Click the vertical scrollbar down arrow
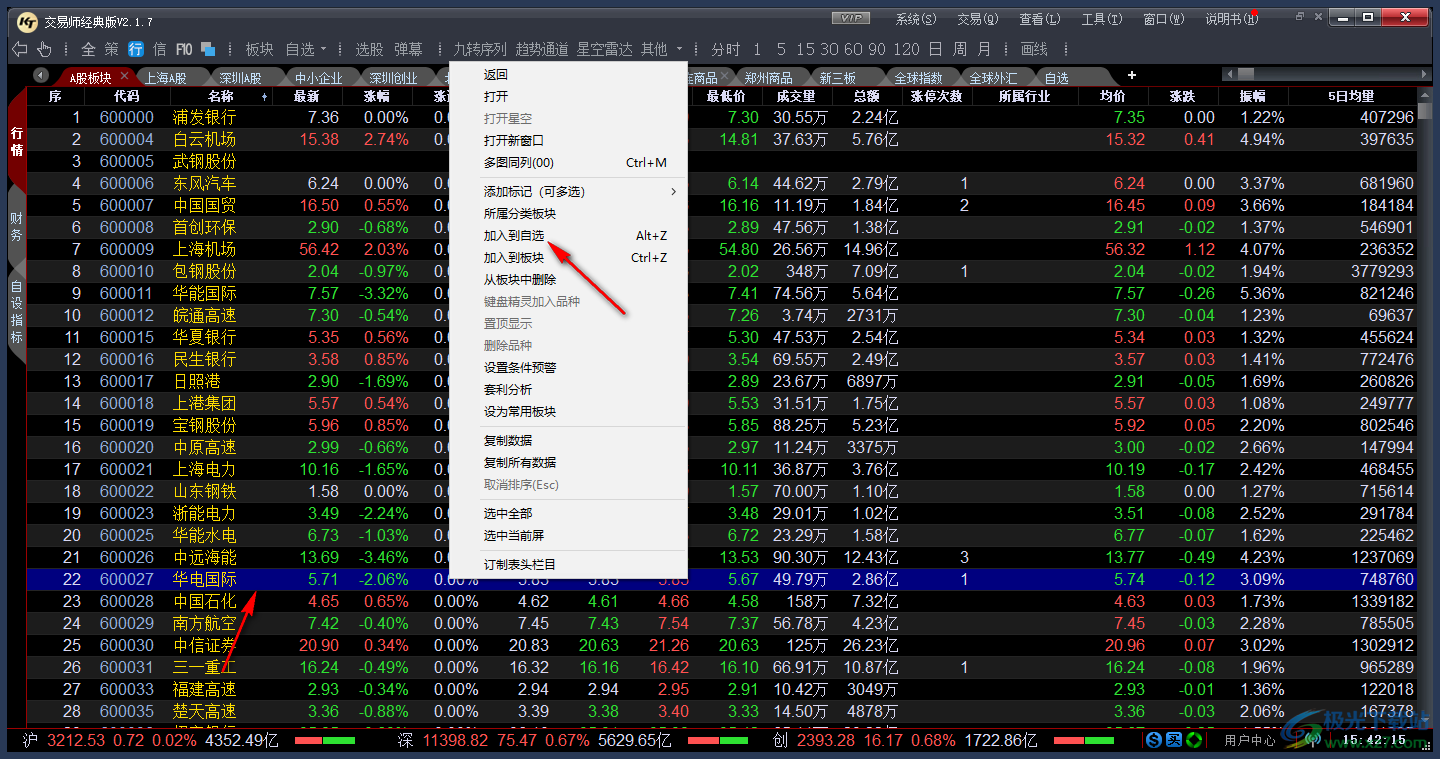1440x759 pixels. 1426,719
